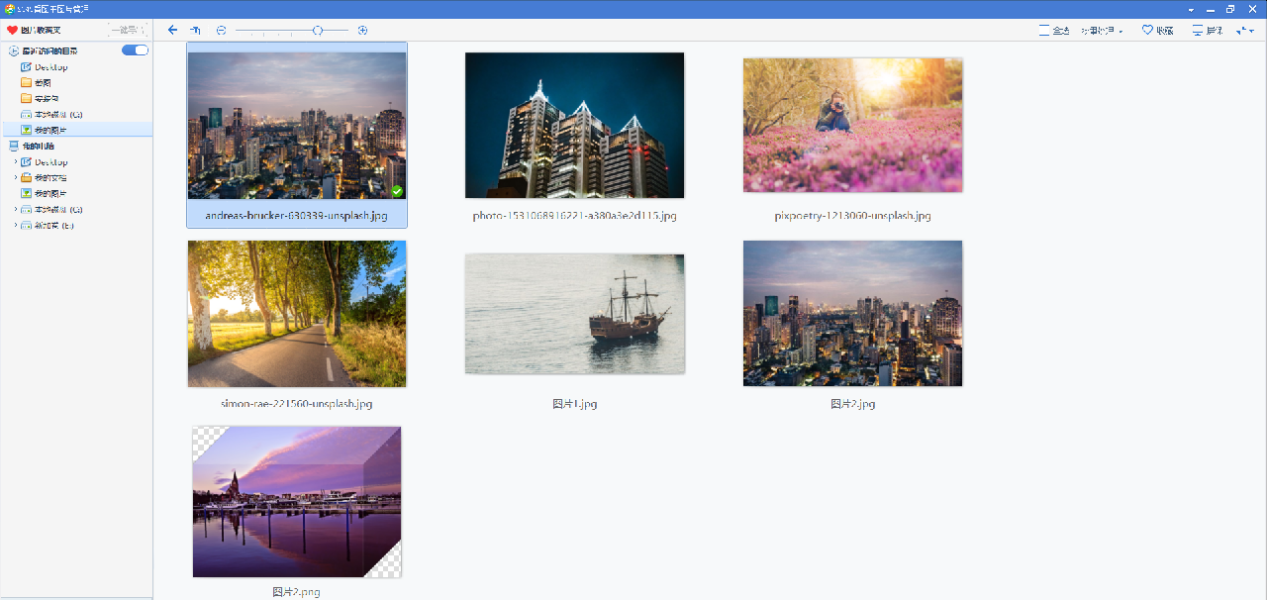Click the thumbnail size slider handle

pyautogui.click(x=318, y=31)
